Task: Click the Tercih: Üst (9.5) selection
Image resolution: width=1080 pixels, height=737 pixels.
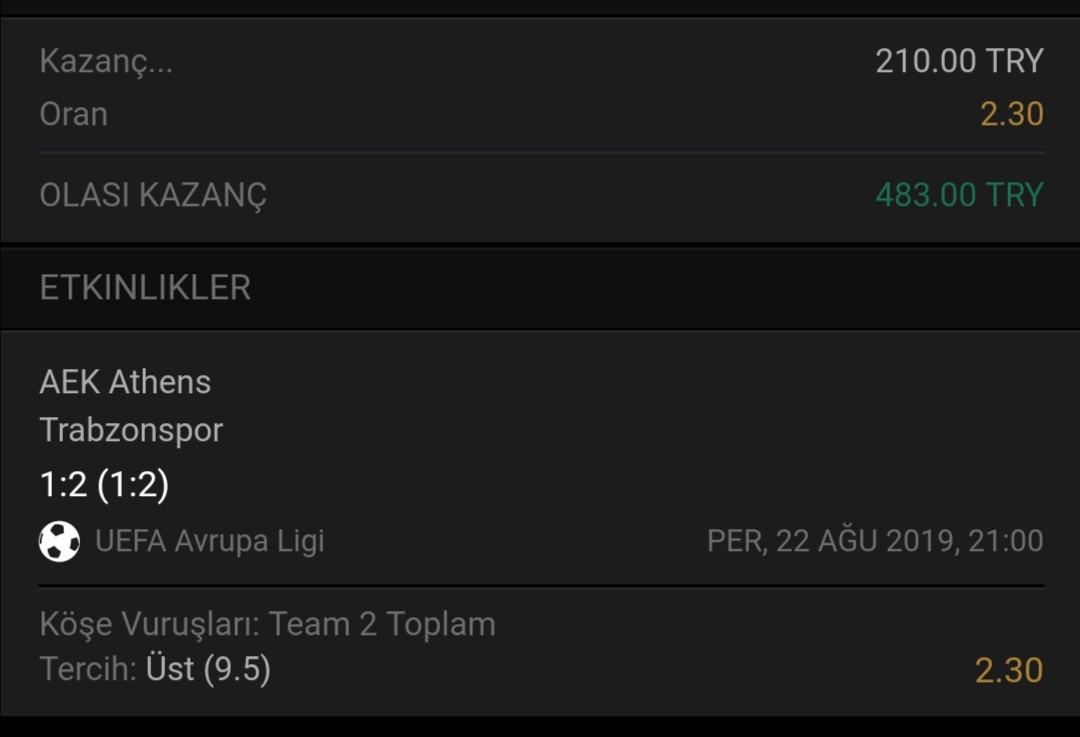Action: 155,669
